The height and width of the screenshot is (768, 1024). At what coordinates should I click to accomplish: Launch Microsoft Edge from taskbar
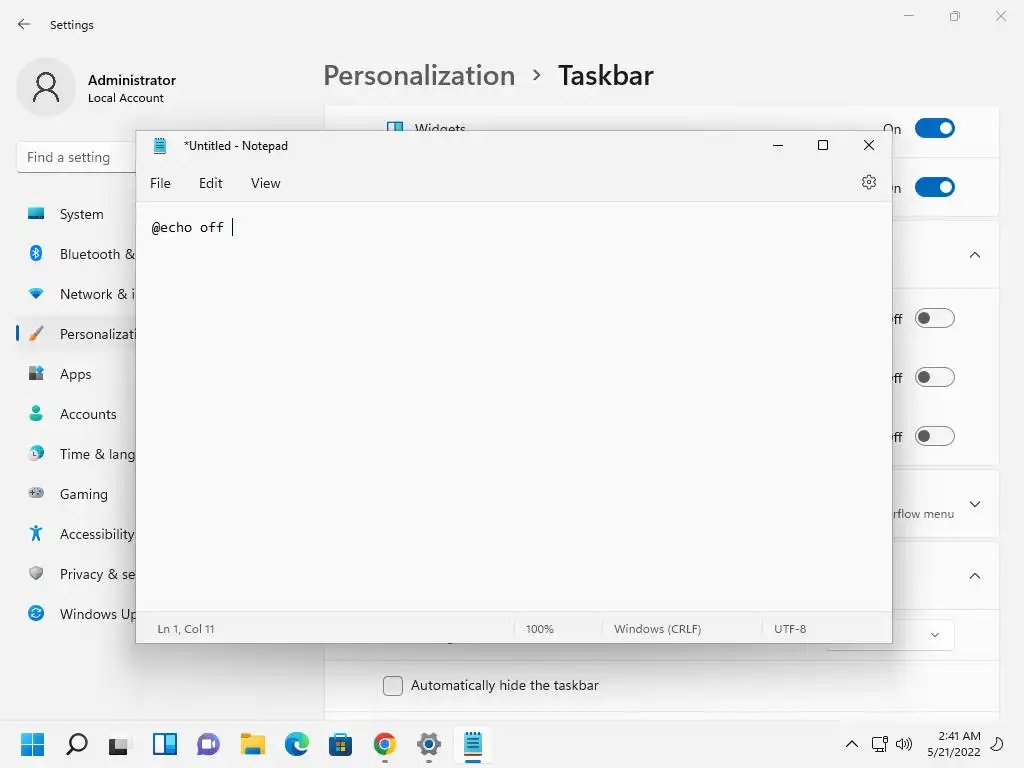tap(296, 744)
